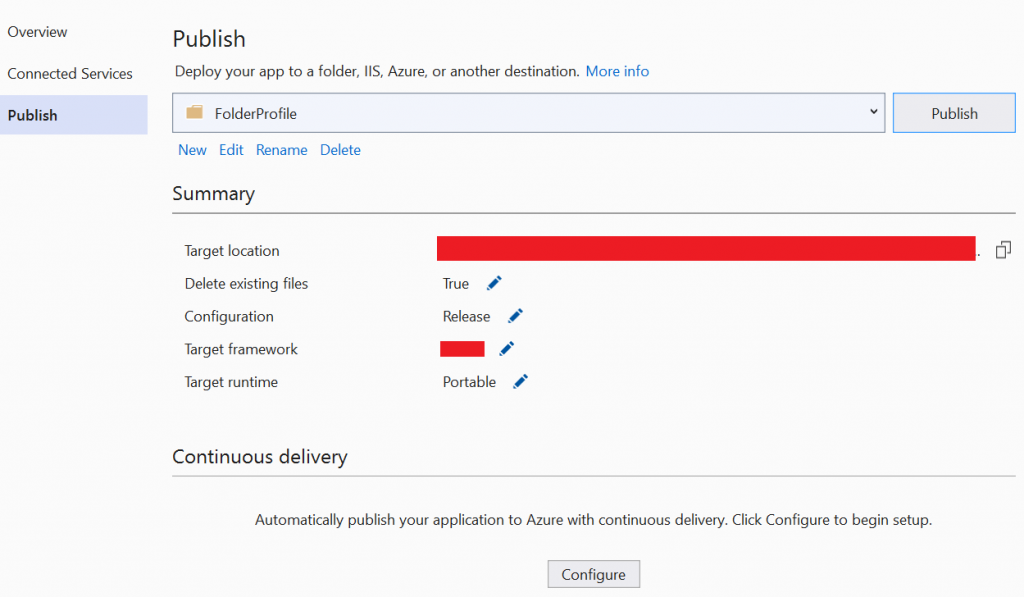Edit the Target framework with pencil icon

pos(506,348)
